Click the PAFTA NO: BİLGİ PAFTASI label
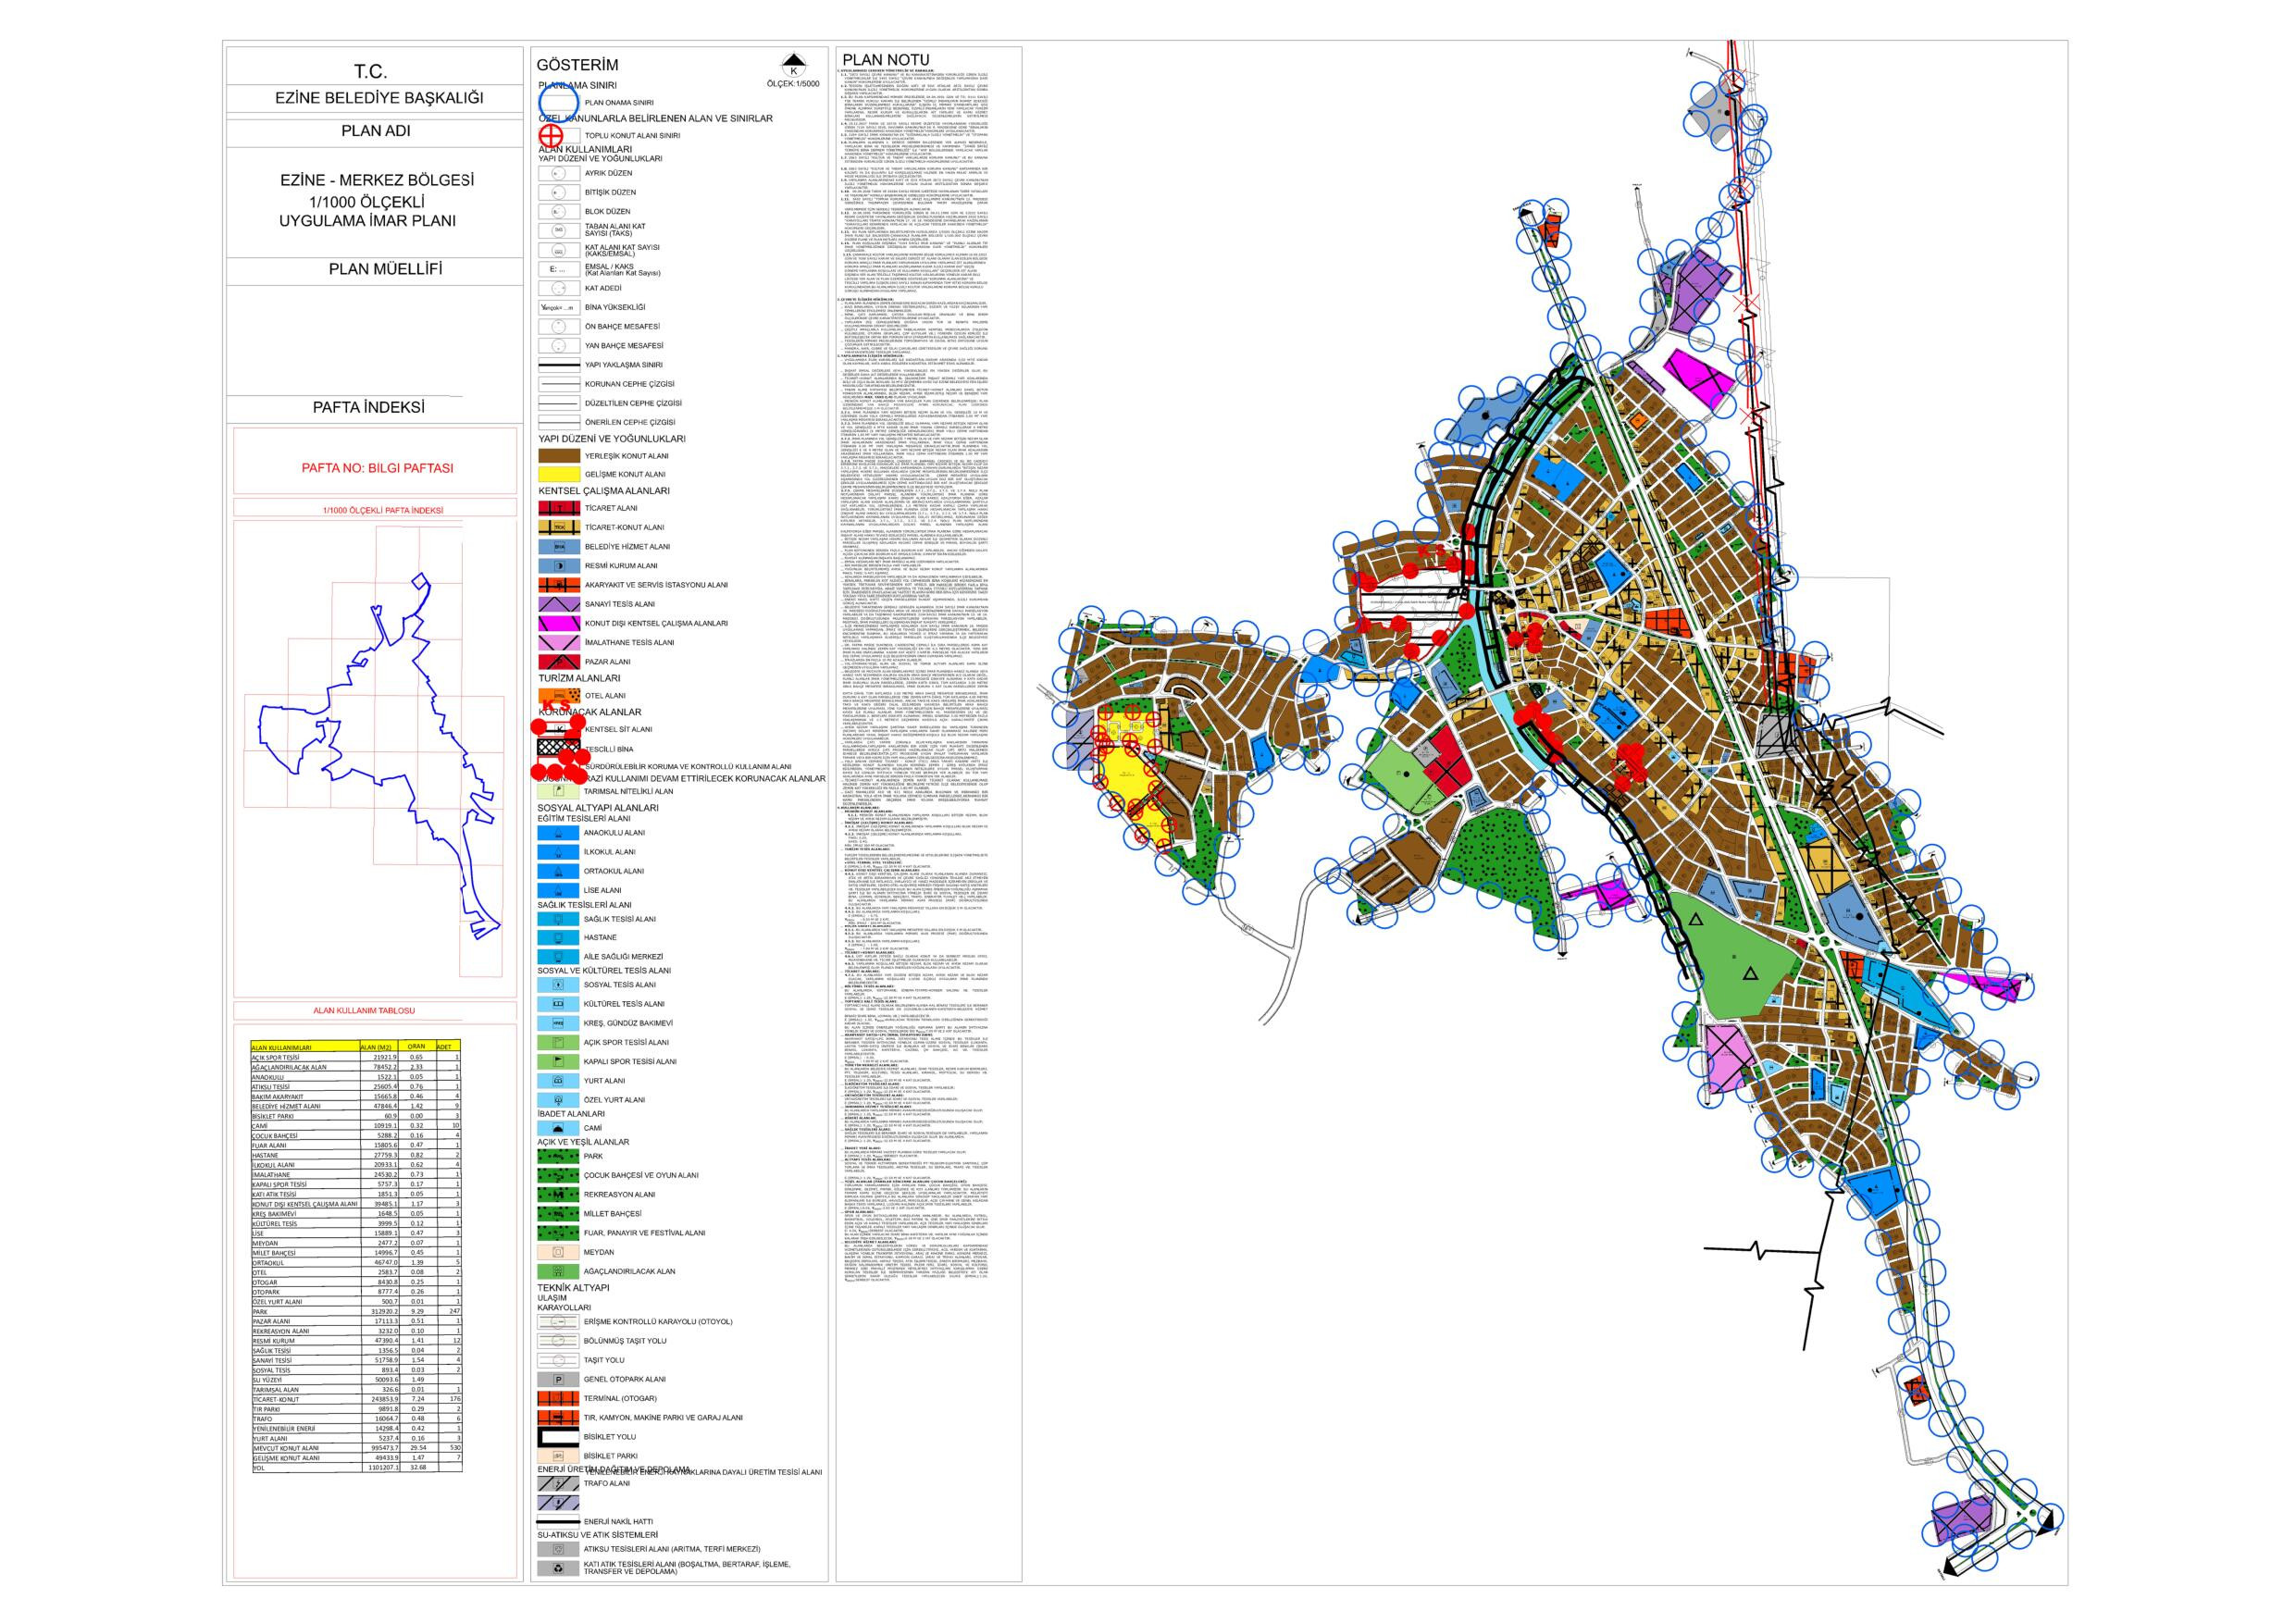Viewport: 2296px width, 1623px height. [377, 468]
